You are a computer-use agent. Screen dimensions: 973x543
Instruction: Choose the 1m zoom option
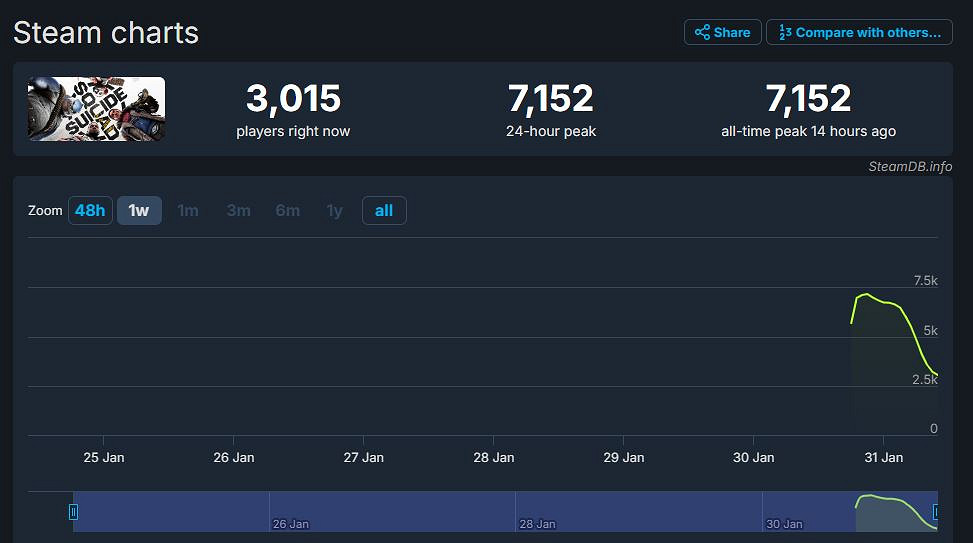(x=188, y=211)
